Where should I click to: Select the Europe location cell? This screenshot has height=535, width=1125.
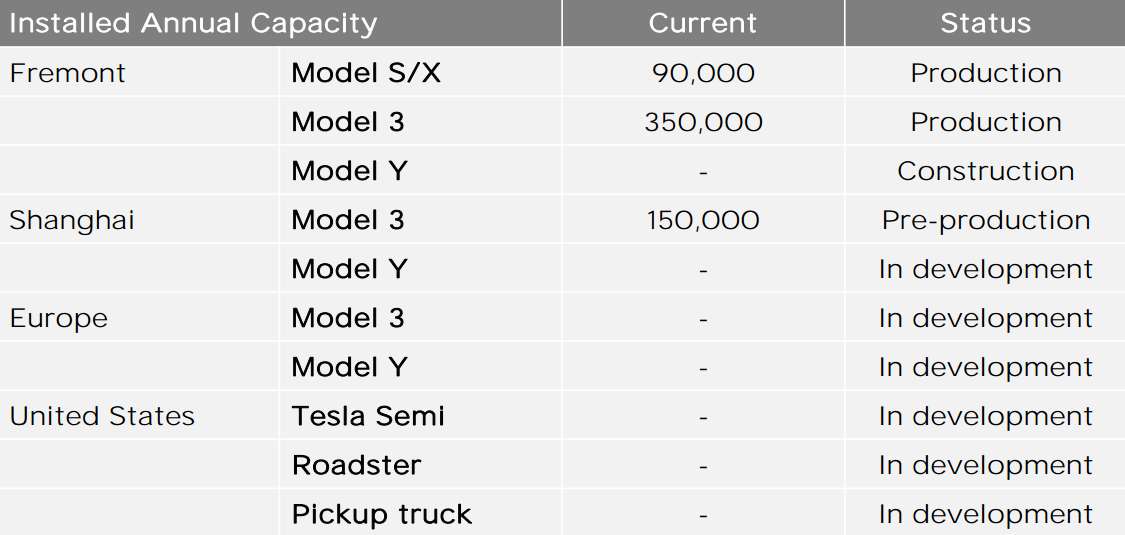[59, 318]
